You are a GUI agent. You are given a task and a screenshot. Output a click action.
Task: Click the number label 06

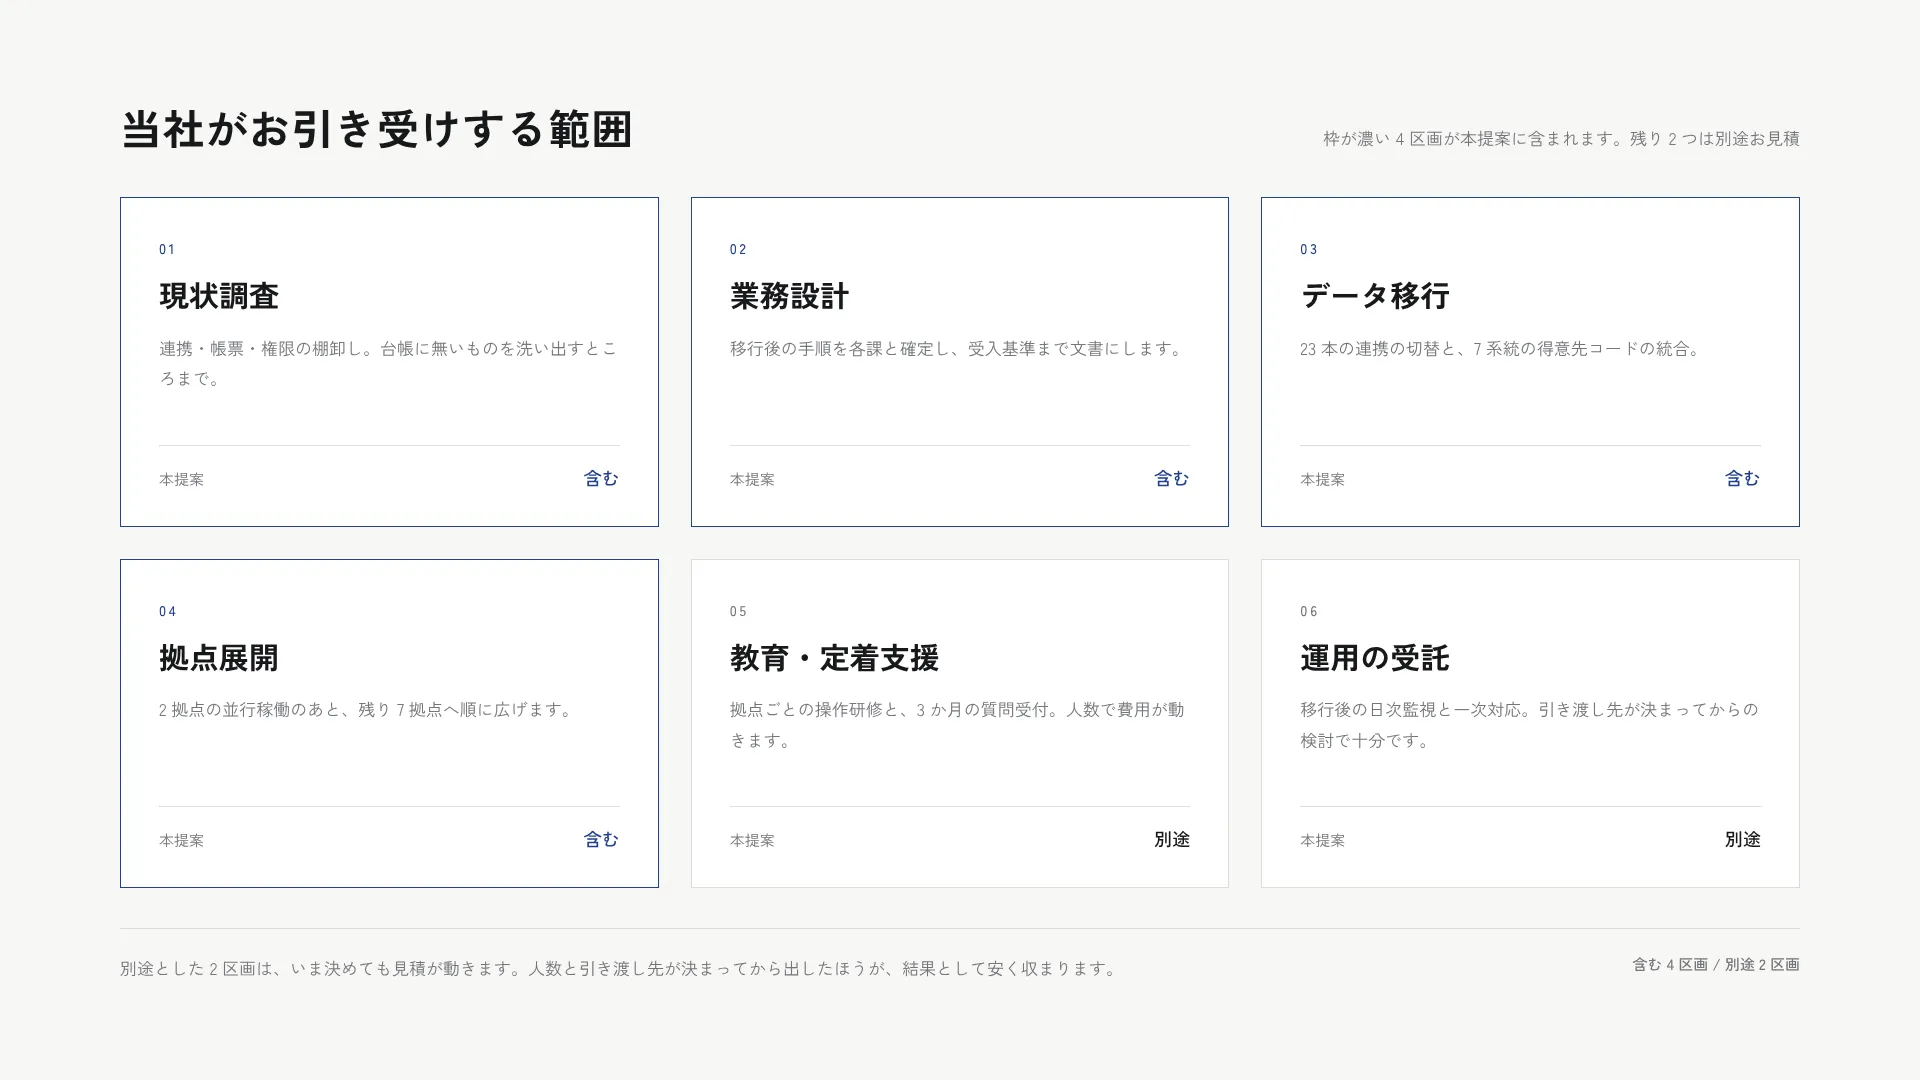coord(1309,611)
